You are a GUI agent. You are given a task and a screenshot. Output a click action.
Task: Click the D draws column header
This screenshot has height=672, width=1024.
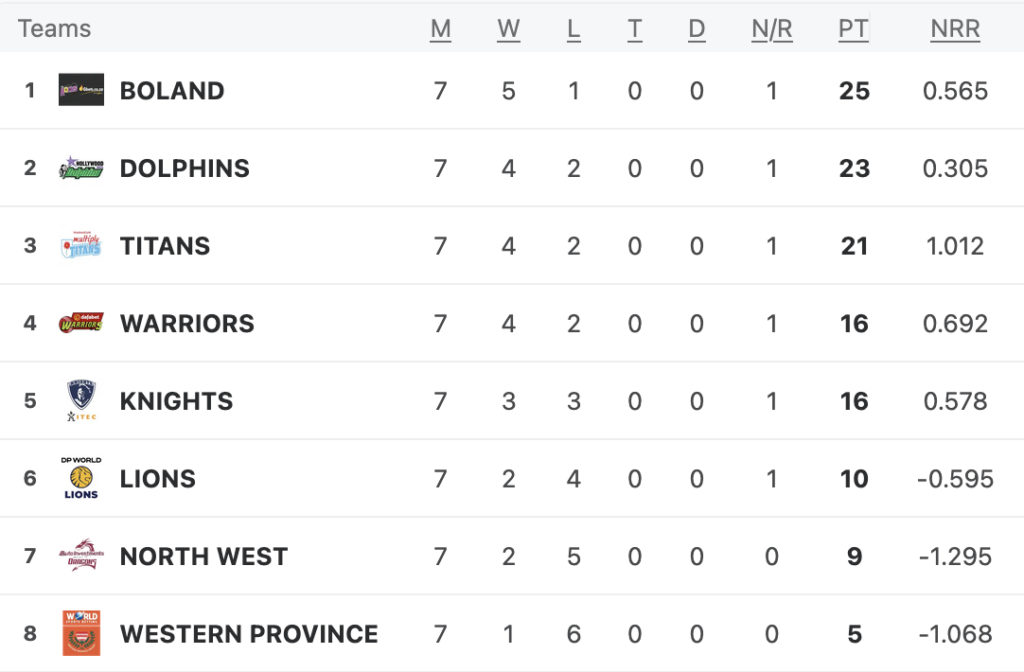coord(697,29)
